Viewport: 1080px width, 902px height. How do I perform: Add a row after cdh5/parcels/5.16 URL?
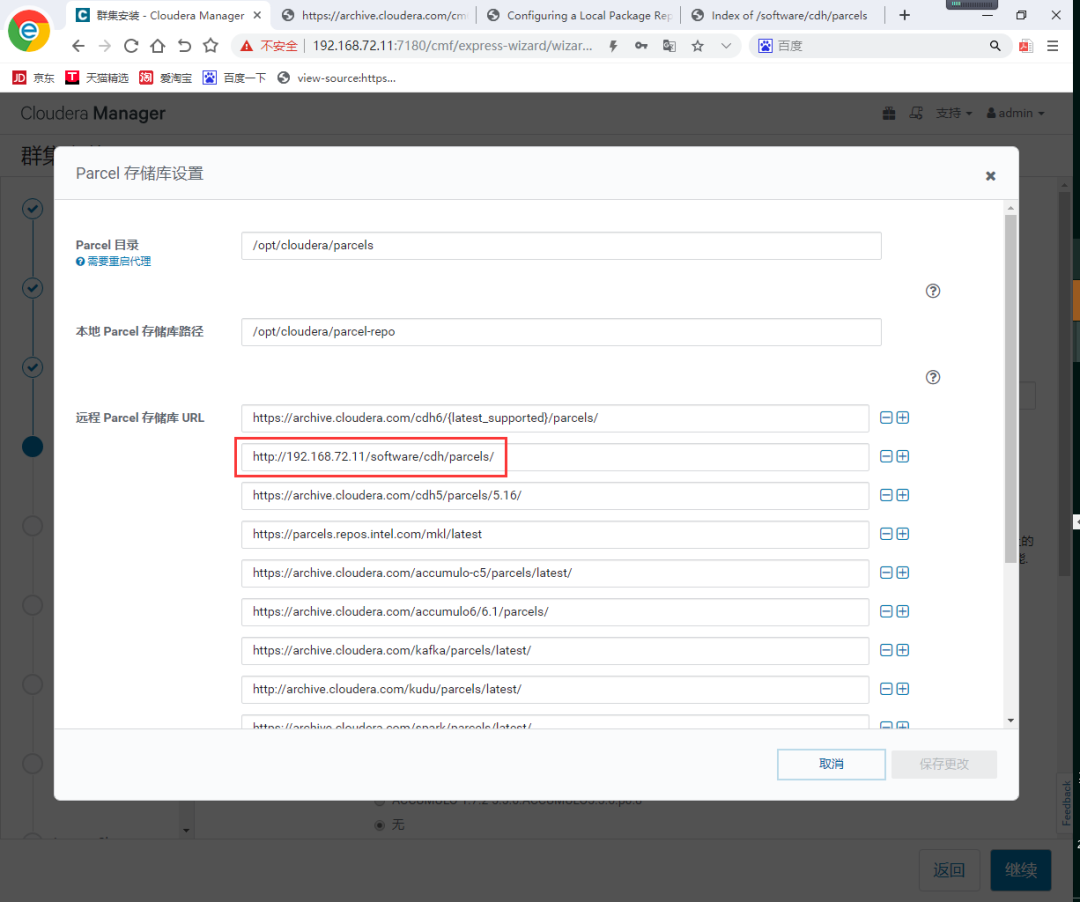902,495
